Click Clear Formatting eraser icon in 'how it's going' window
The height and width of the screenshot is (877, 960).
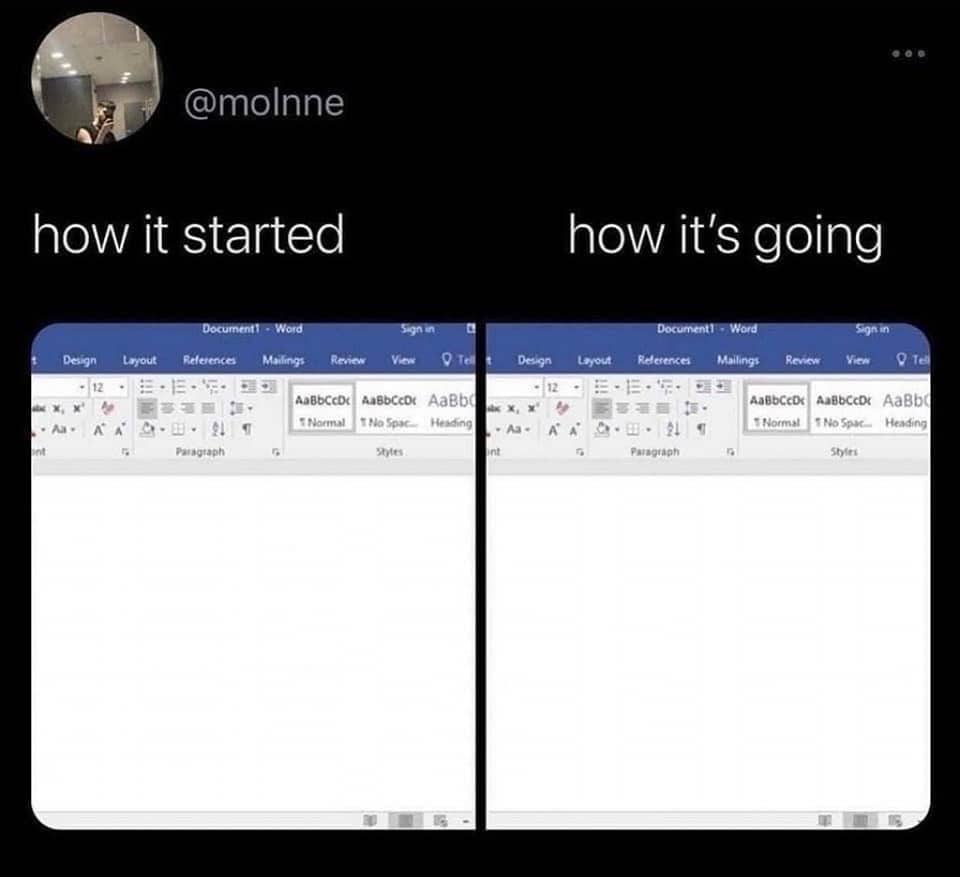(563, 408)
